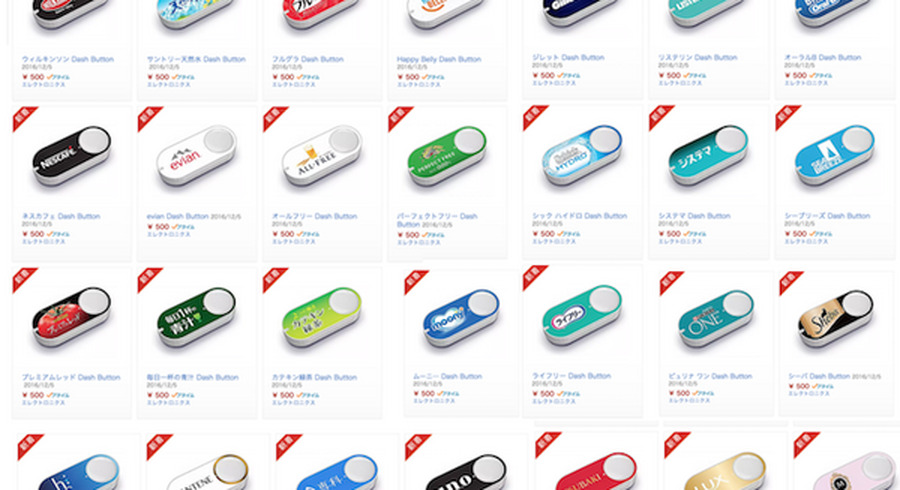Open the ウィルキンソン Dash Button link
Screen dimensions: 900x490
pos(68,59)
